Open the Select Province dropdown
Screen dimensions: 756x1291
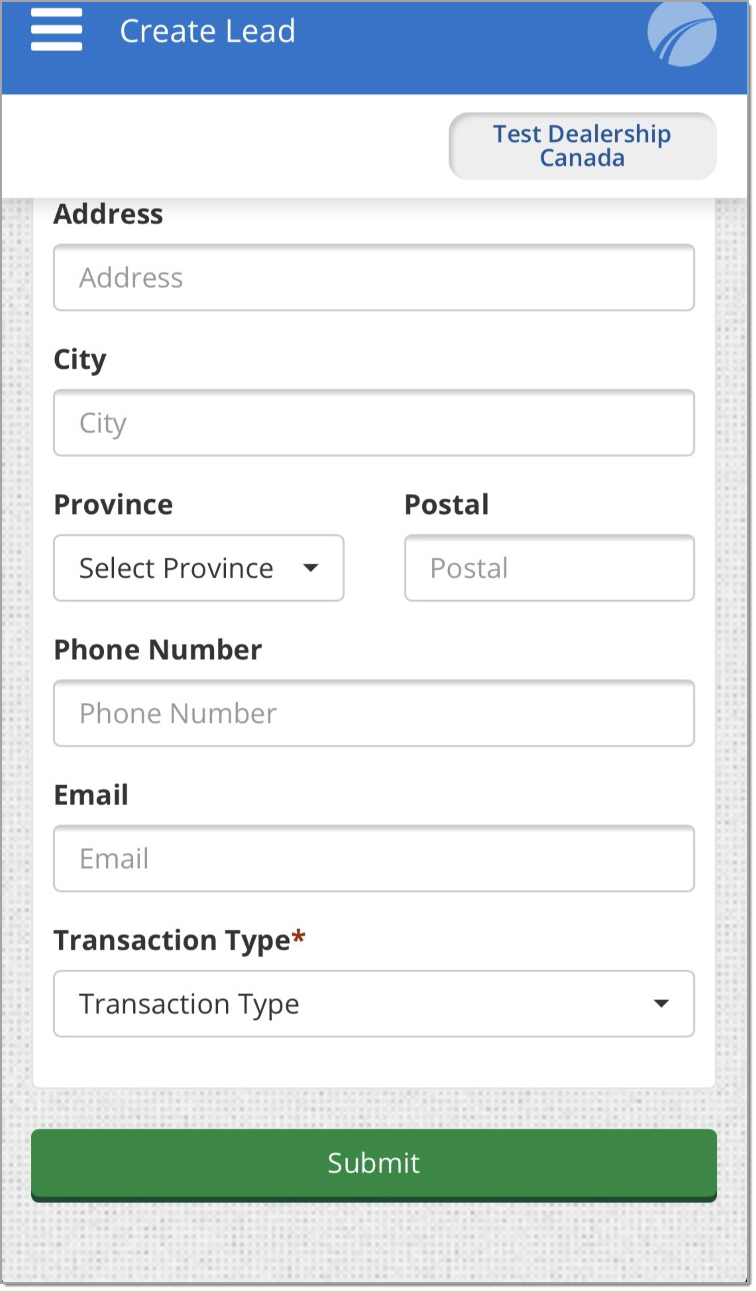pyautogui.click(x=199, y=568)
